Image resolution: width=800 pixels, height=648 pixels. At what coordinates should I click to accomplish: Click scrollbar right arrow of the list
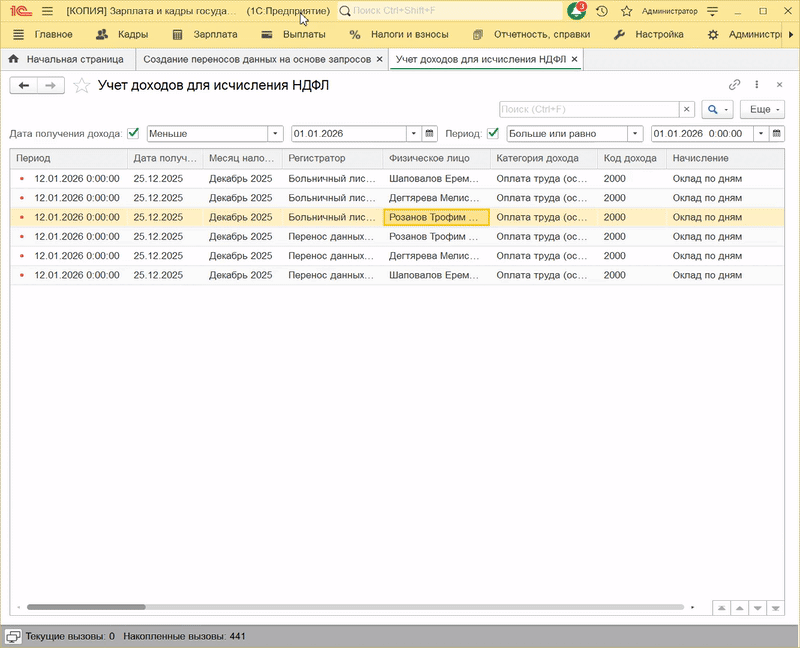(692, 607)
